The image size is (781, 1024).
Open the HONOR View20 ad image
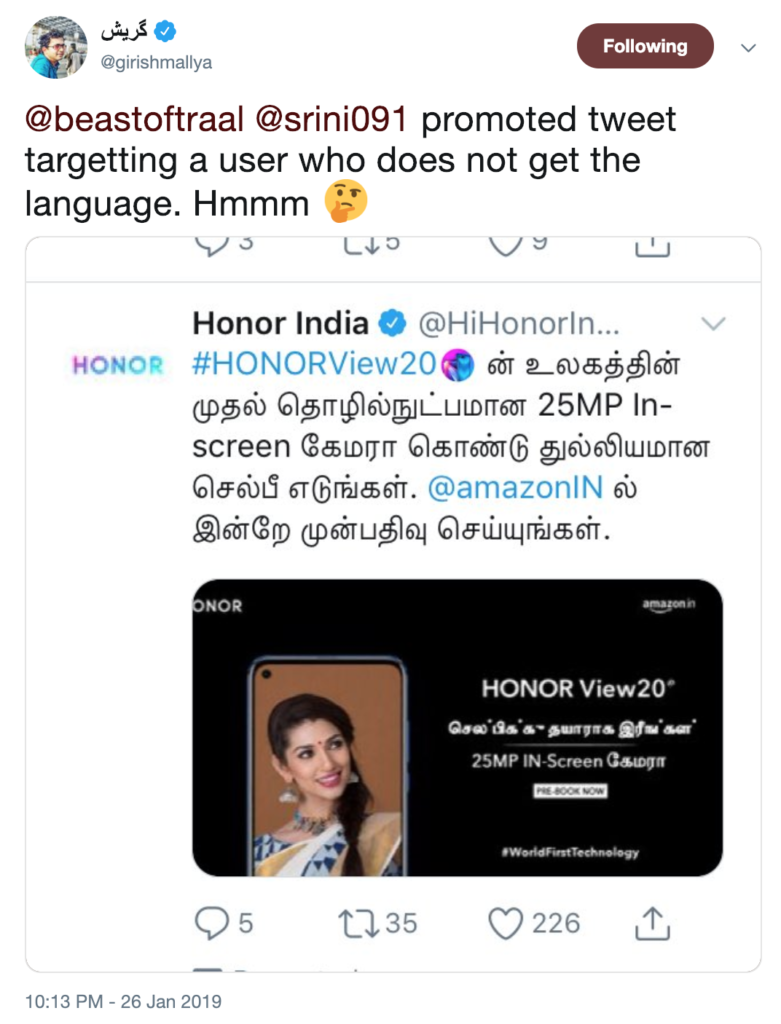point(457,727)
